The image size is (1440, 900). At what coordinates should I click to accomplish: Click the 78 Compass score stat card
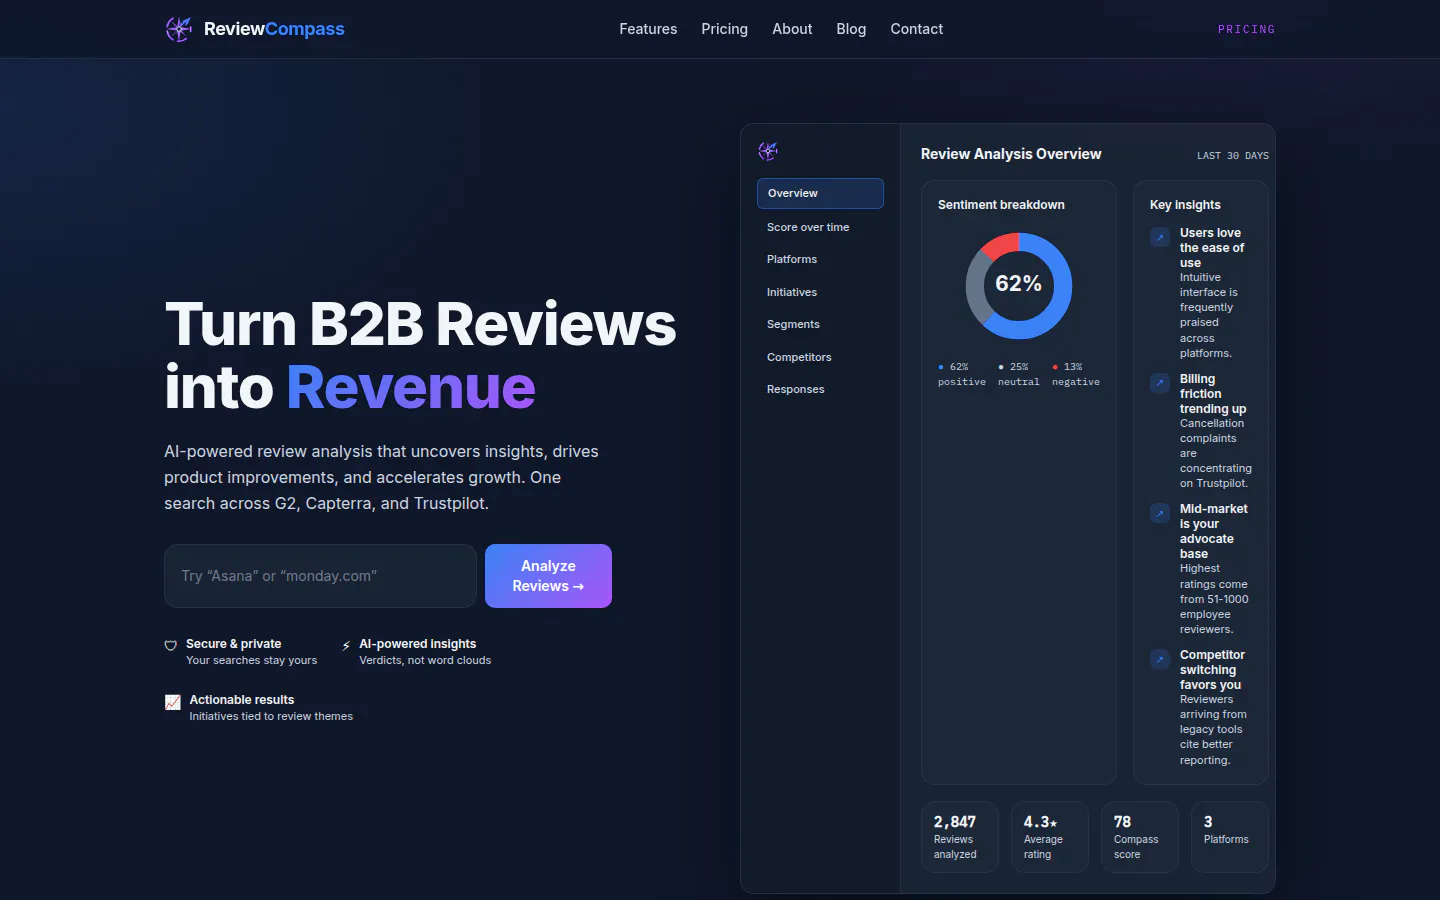[x=1140, y=837]
